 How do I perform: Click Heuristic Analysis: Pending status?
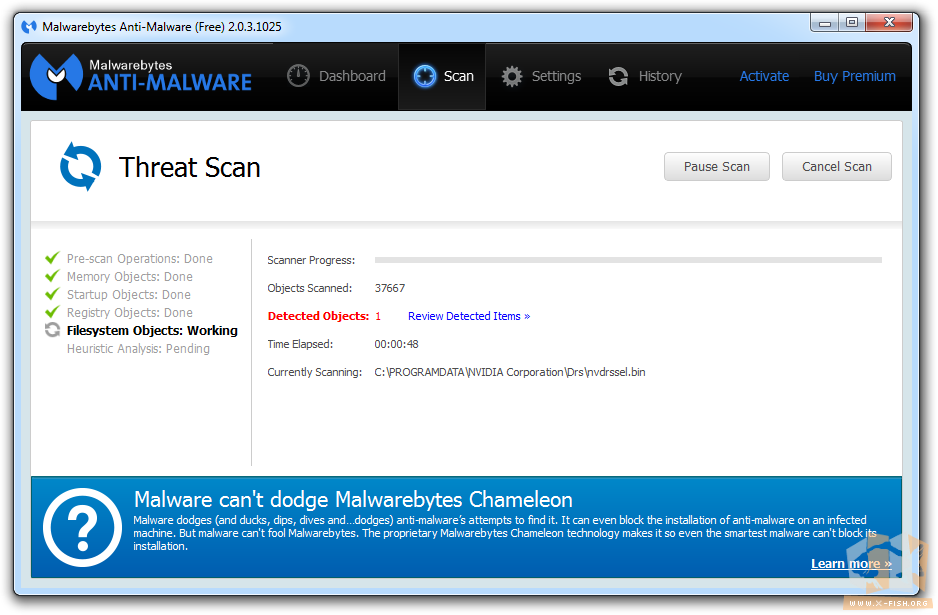138,348
